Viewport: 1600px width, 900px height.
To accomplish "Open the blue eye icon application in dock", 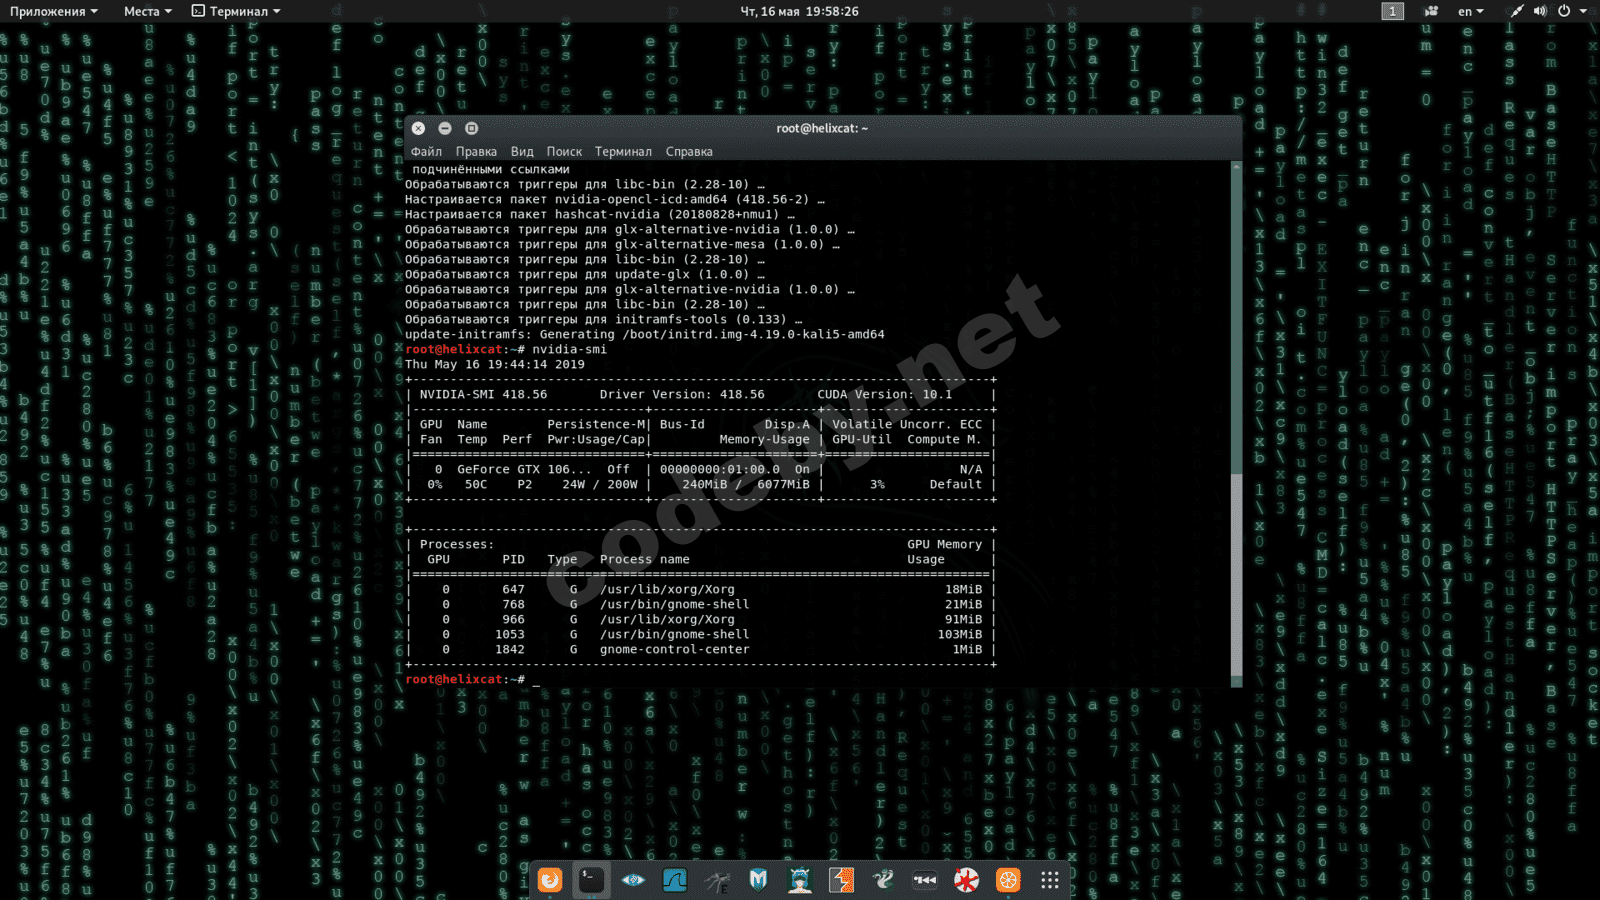I will (x=633, y=880).
